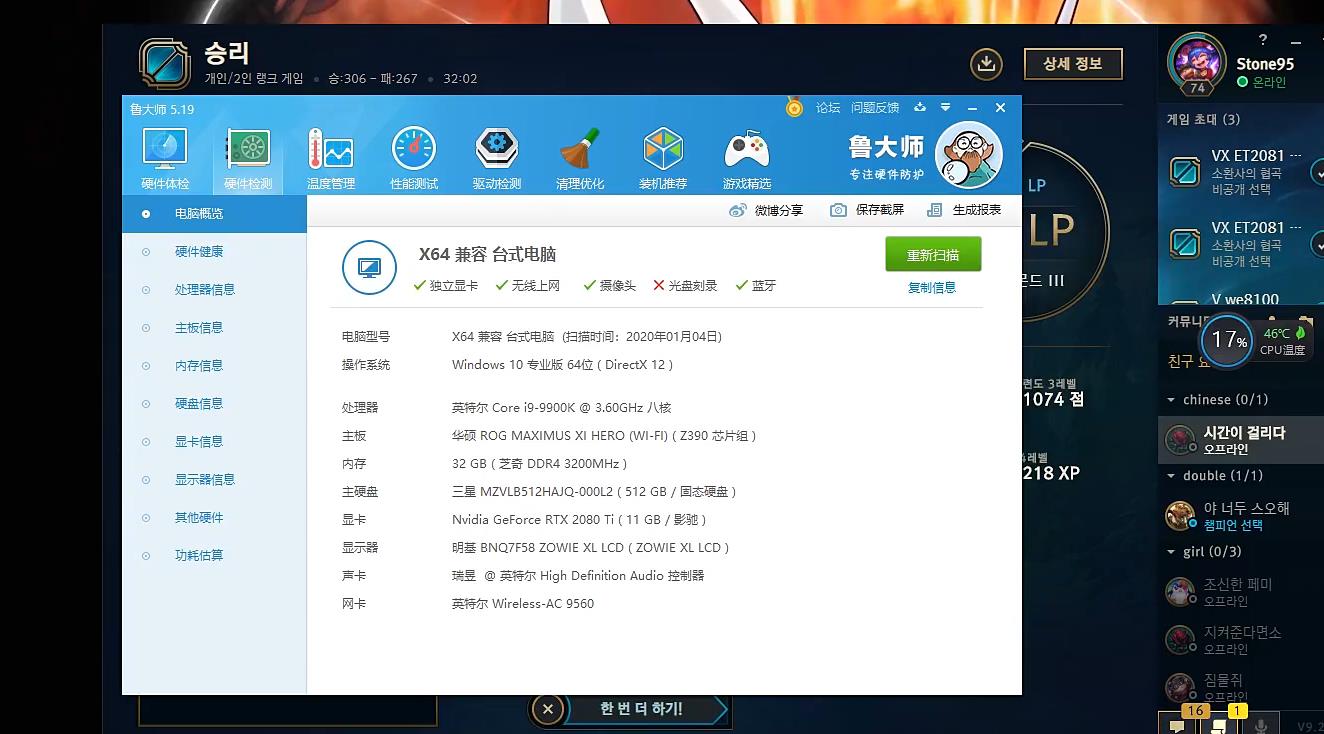Click the victory 승리 emblem icon
Screen dimensions: 1324x734
click(x=165, y=65)
